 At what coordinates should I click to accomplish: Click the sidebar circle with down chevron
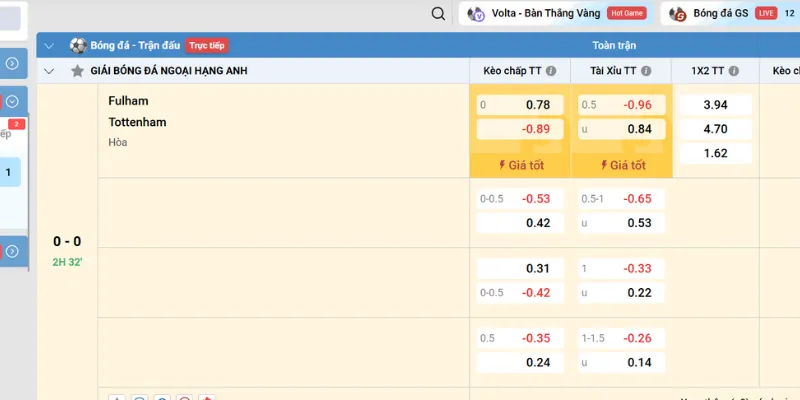tap(12, 102)
